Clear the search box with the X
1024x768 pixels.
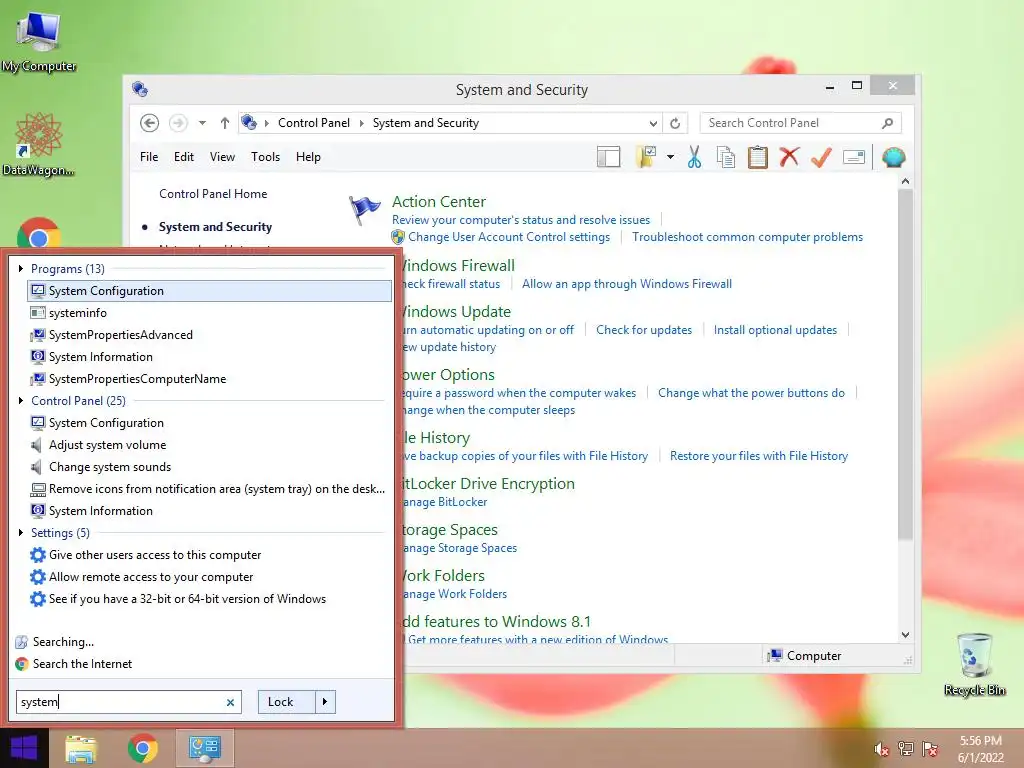(230, 702)
